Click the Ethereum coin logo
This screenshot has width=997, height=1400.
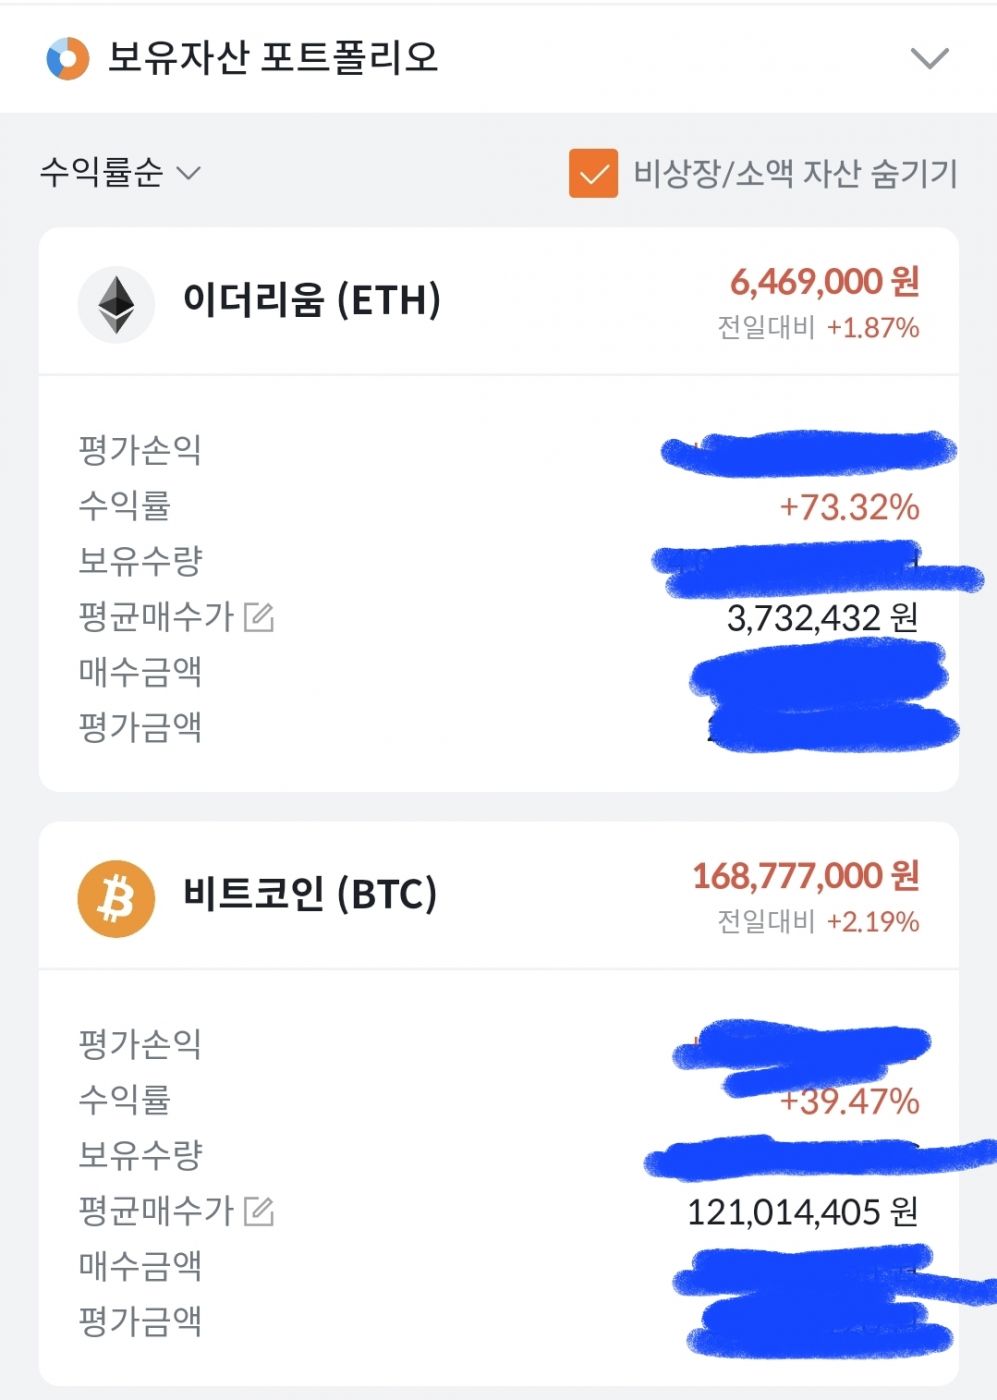coord(116,304)
